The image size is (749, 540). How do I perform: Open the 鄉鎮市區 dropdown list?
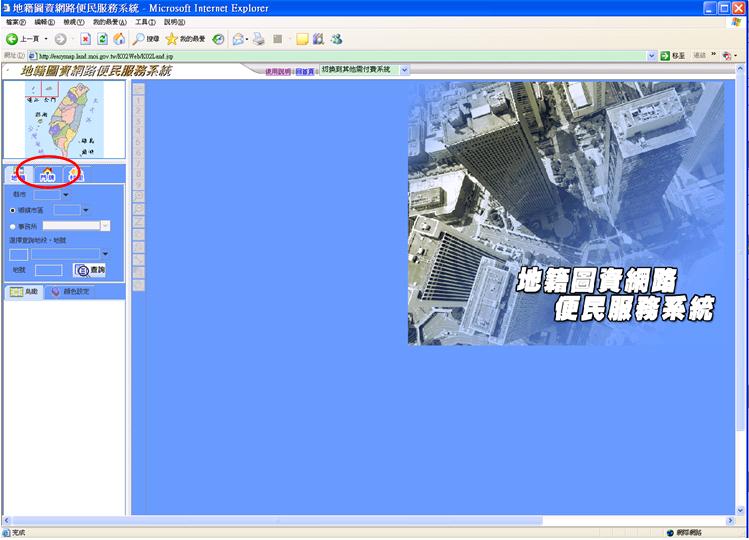(86, 210)
